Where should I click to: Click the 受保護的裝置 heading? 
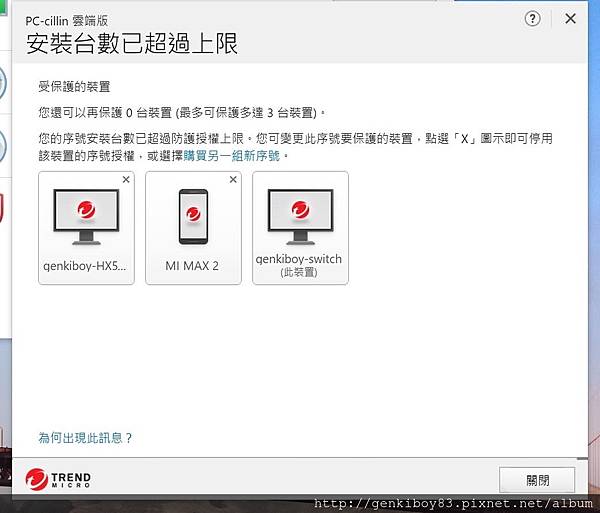pyautogui.click(x=74, y=86)
